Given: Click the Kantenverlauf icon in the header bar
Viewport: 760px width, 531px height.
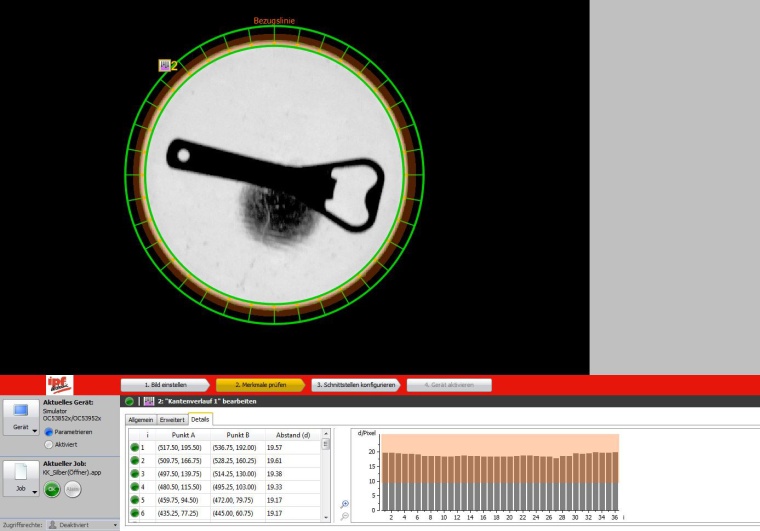Looking at the screenshot, I should coord(148,401).
